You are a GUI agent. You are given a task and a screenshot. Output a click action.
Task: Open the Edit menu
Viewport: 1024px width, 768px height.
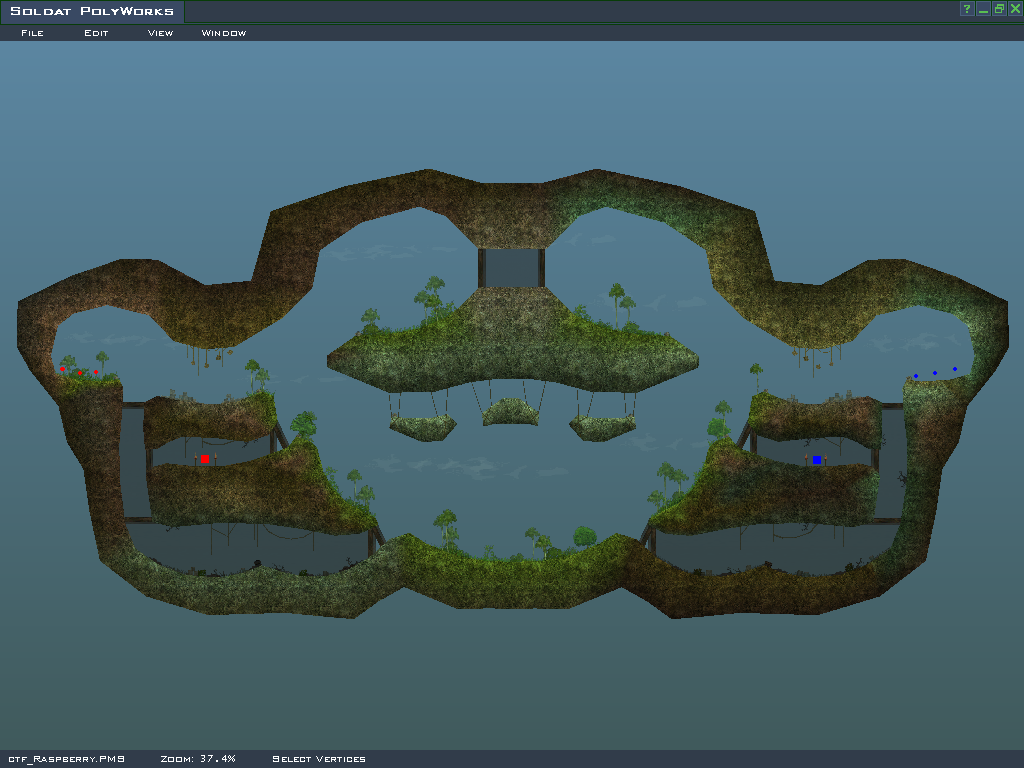pyautogui.click(x=96, y=33)
